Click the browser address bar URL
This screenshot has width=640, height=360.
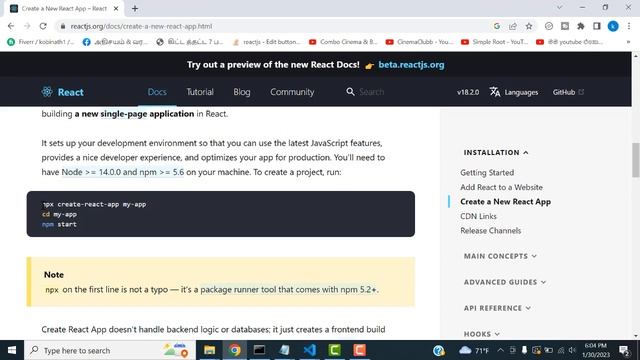[141, 26]
